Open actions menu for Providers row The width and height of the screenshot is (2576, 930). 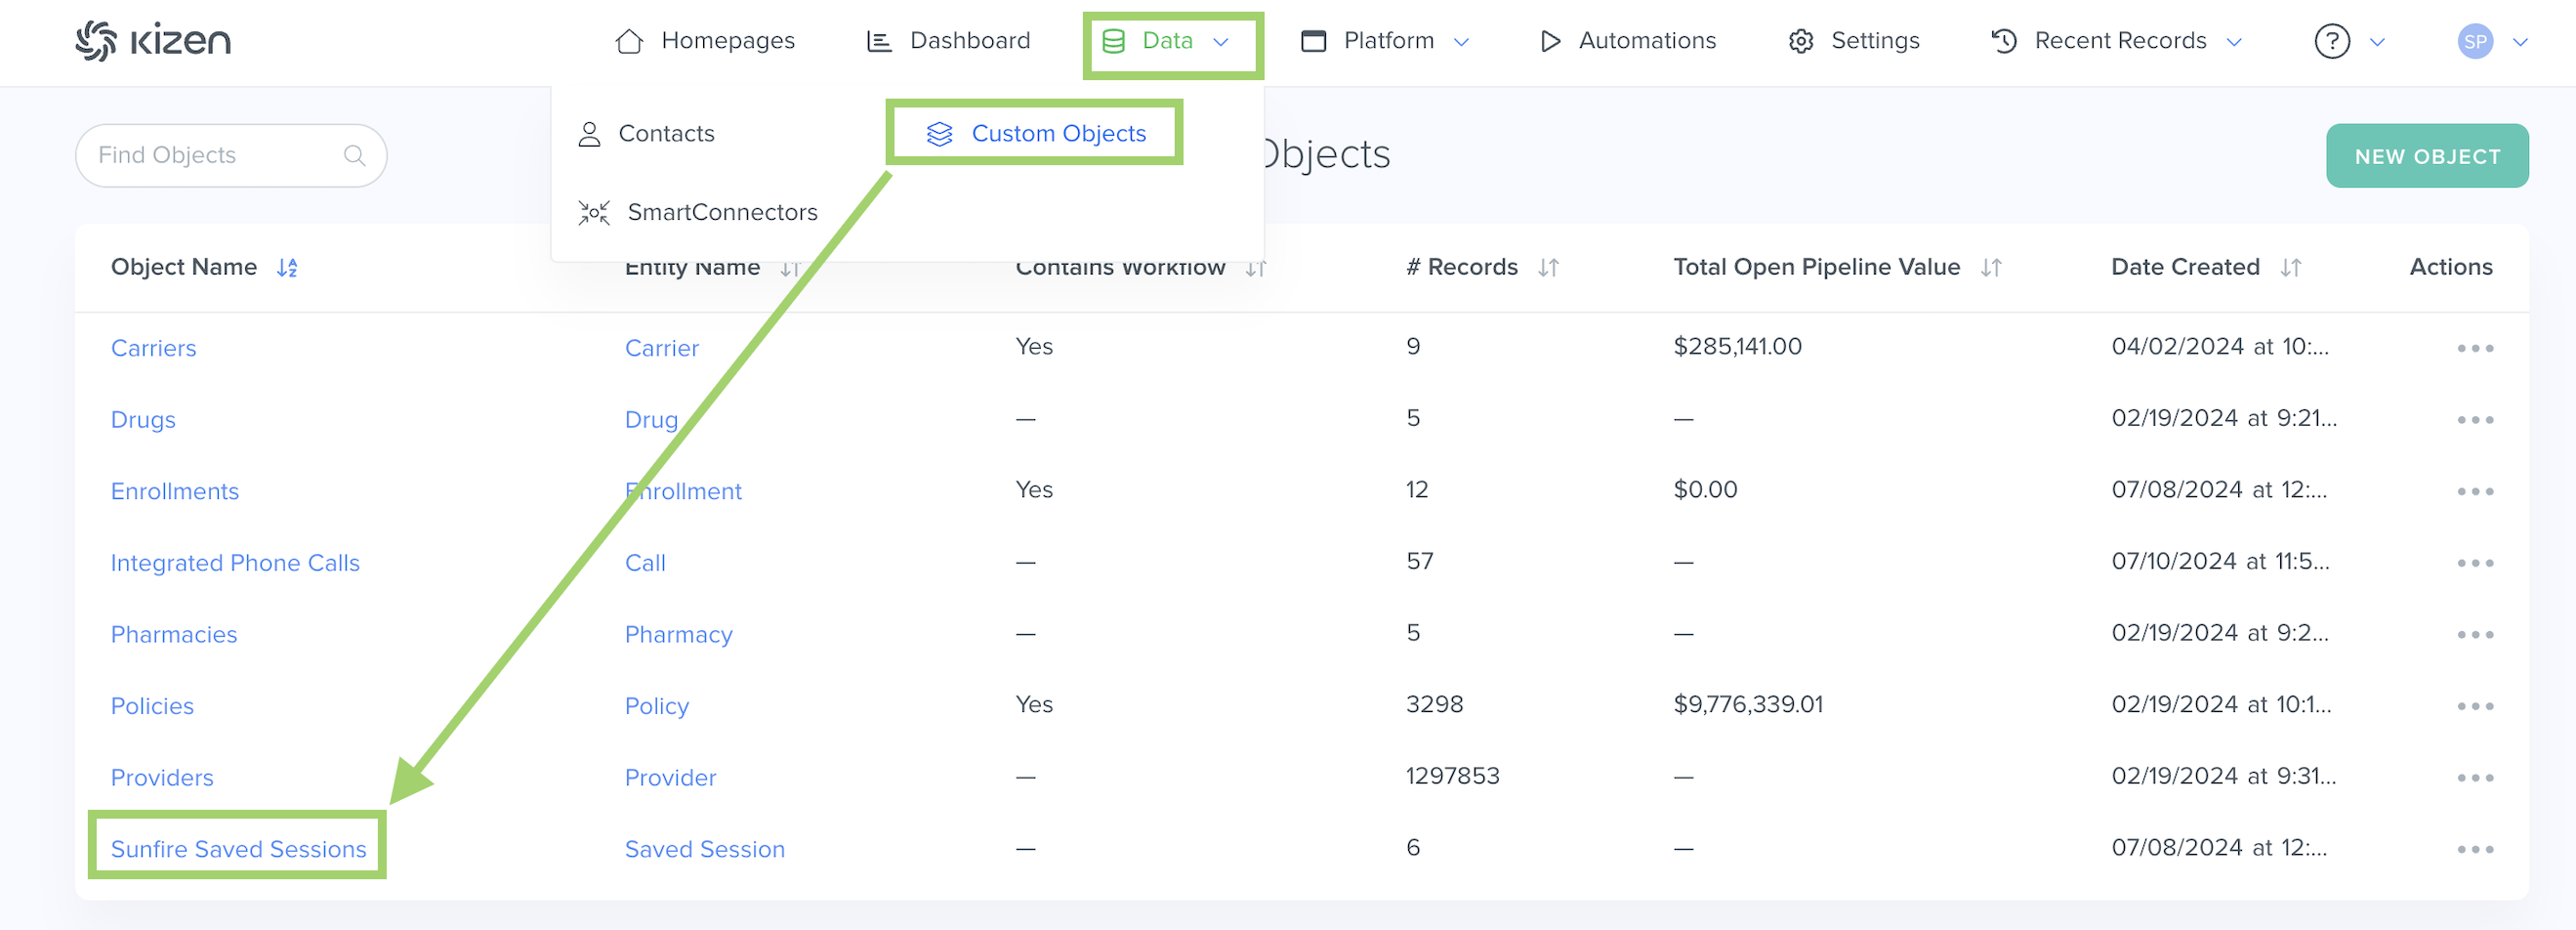(2475, 777)
